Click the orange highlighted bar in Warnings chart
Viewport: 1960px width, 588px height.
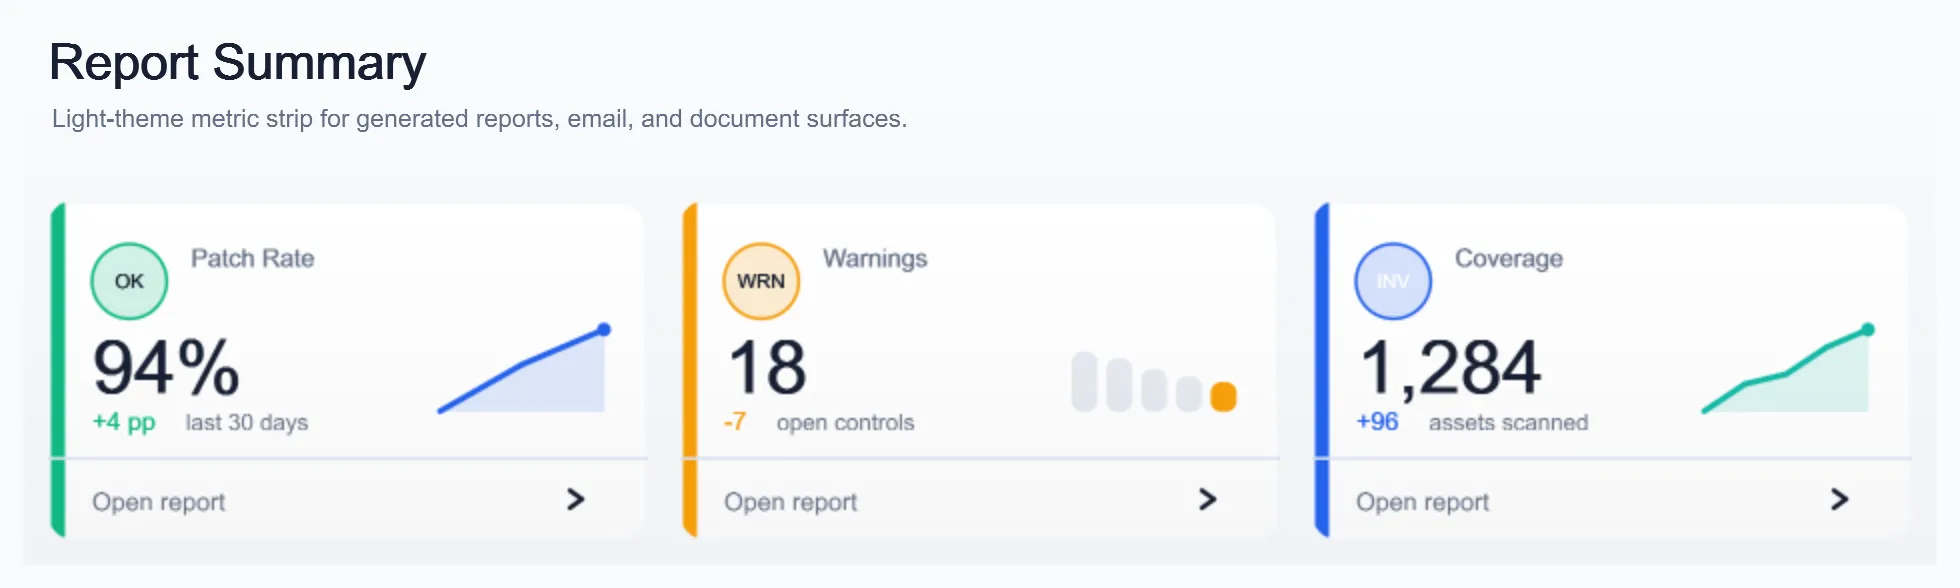tap(1223, 396)
